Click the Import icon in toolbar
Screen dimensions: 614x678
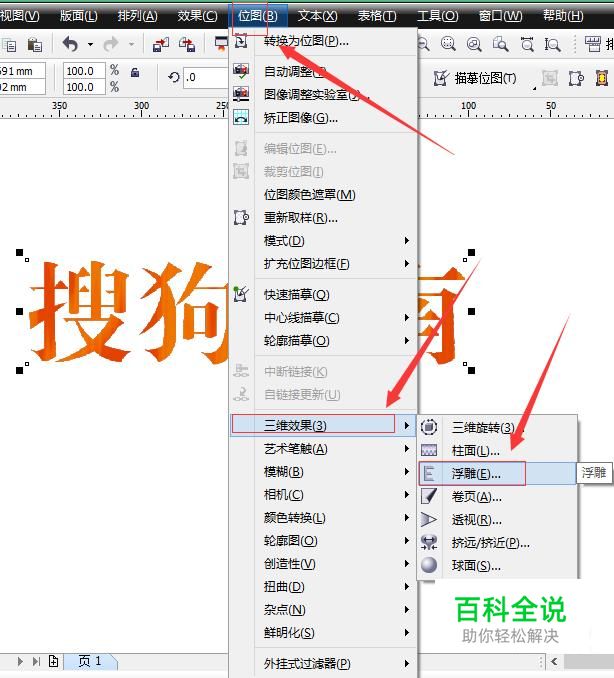pyautogui.click(x=161, y=44)
